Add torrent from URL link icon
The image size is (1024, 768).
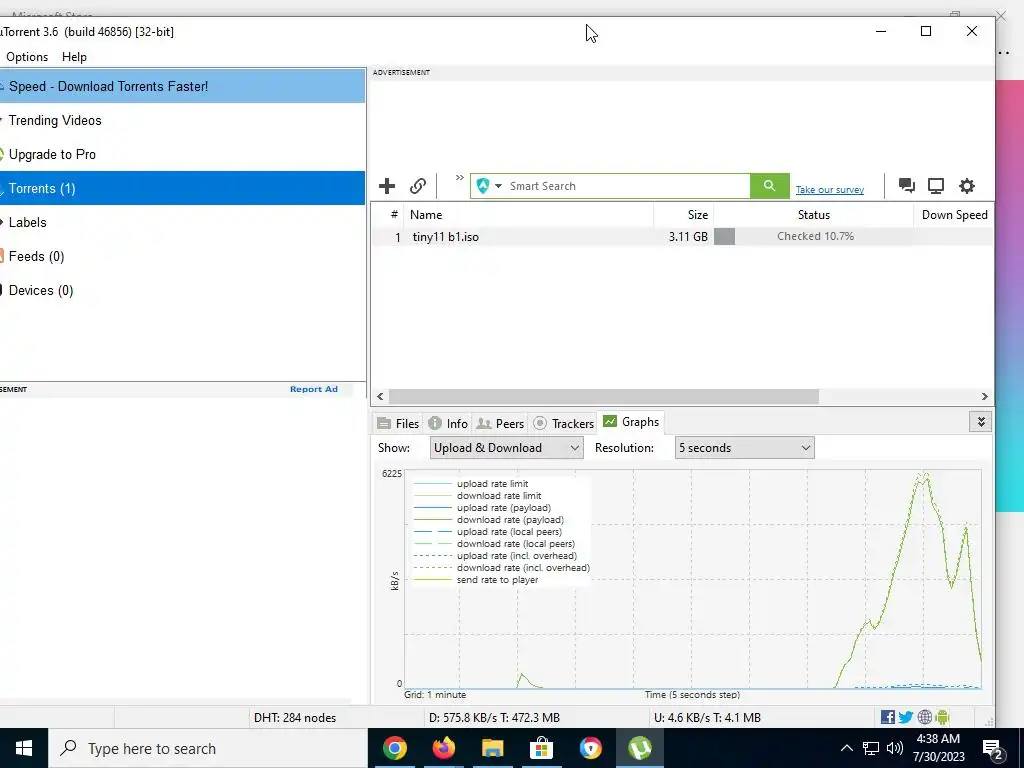(418, 186)
